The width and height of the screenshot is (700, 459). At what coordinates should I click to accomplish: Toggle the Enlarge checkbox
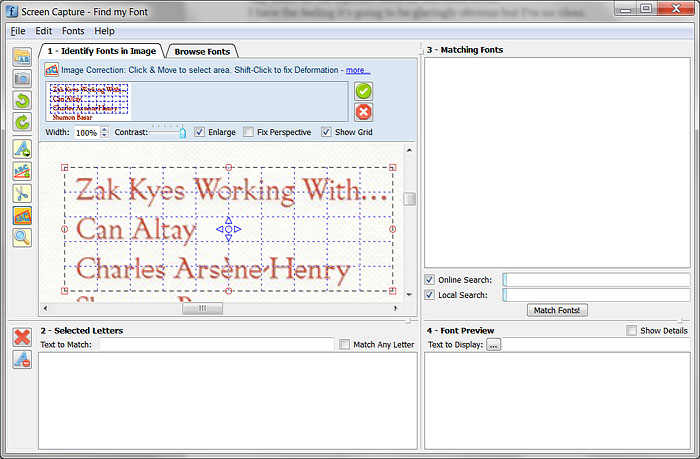coord(199,132)
